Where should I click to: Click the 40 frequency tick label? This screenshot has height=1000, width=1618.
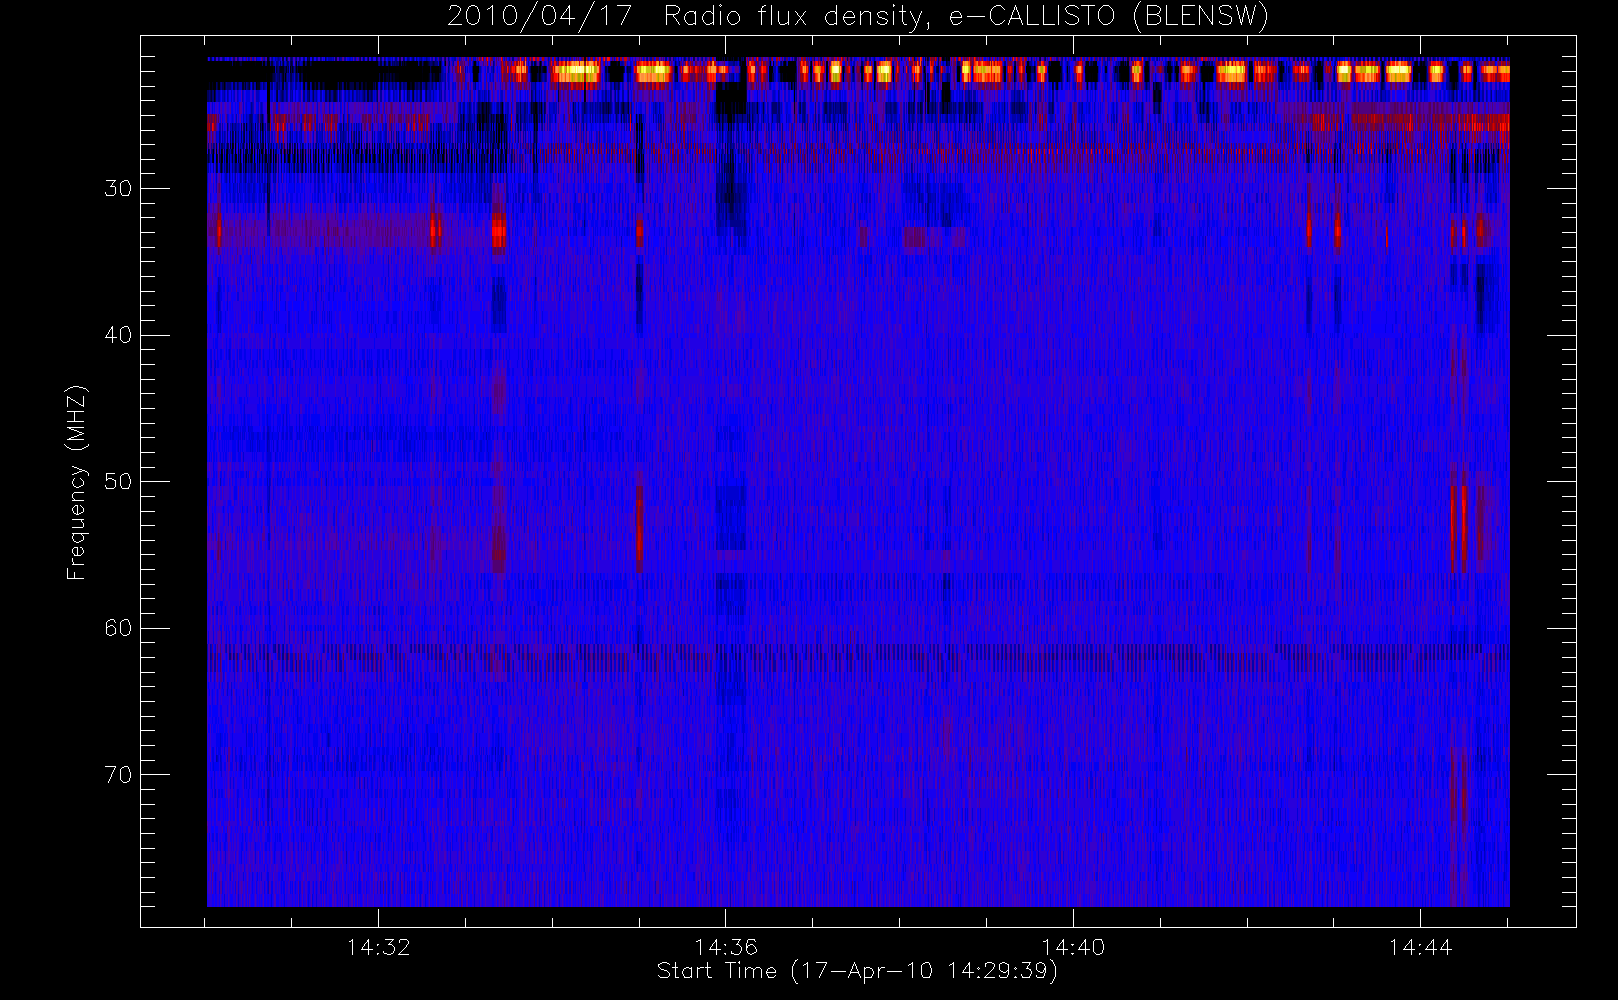click(118, 335)
